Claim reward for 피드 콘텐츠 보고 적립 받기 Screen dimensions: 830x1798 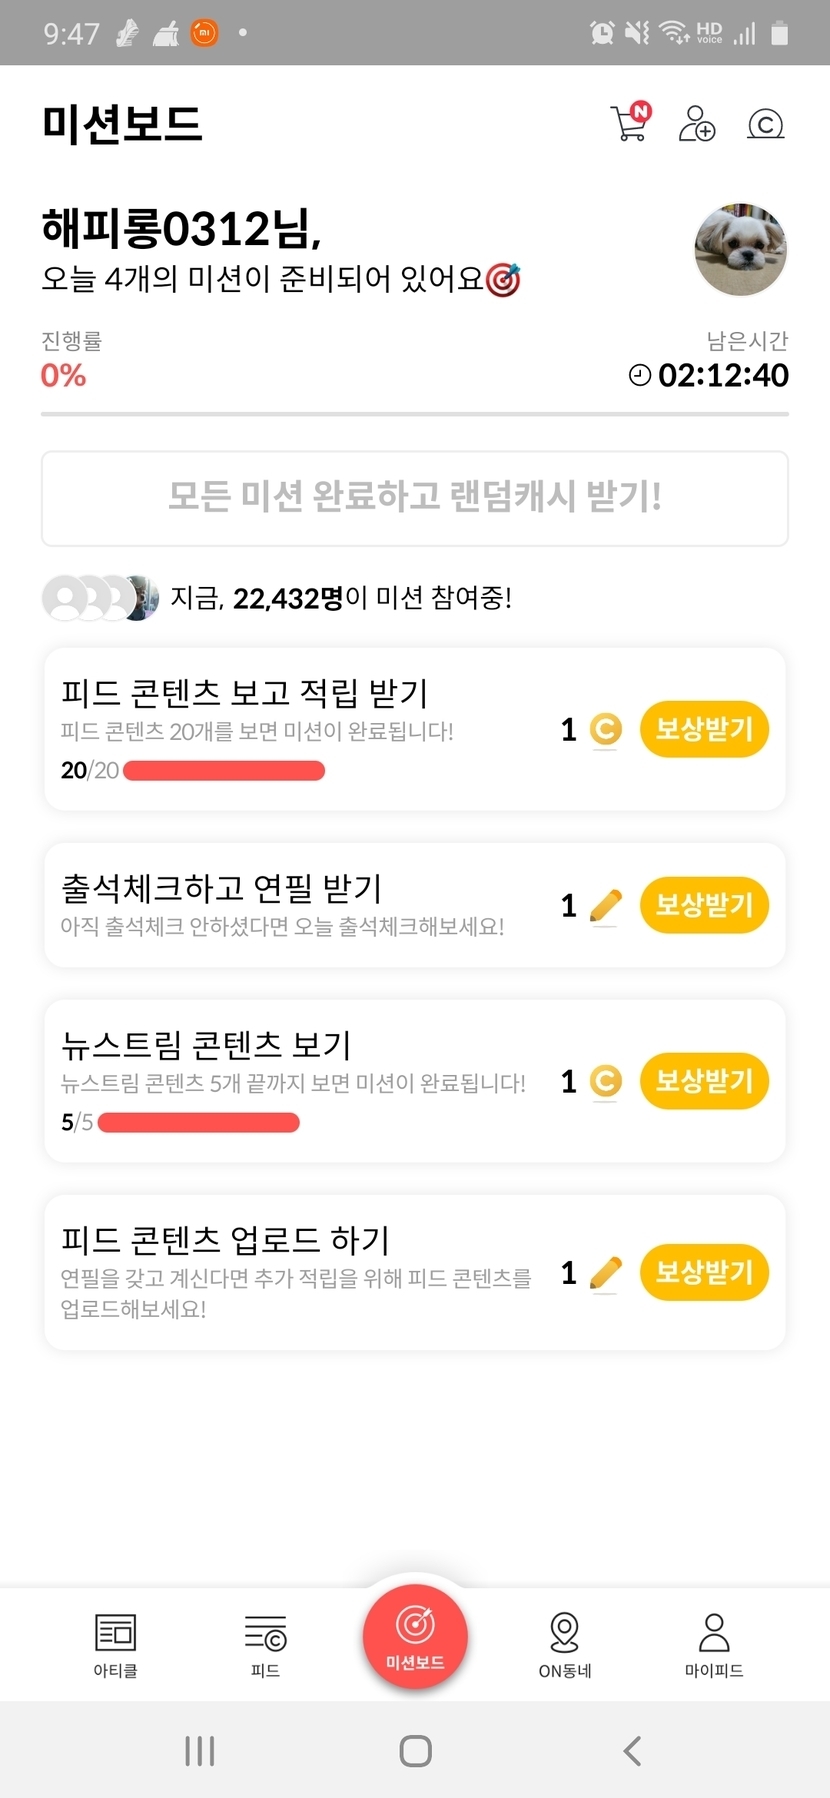[704, 729]
